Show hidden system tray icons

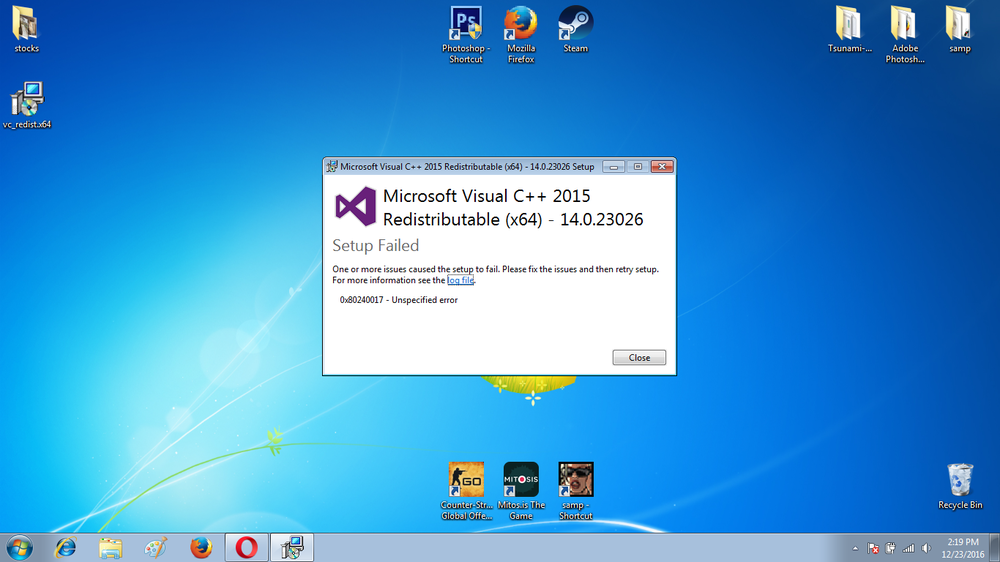[855, 549]
